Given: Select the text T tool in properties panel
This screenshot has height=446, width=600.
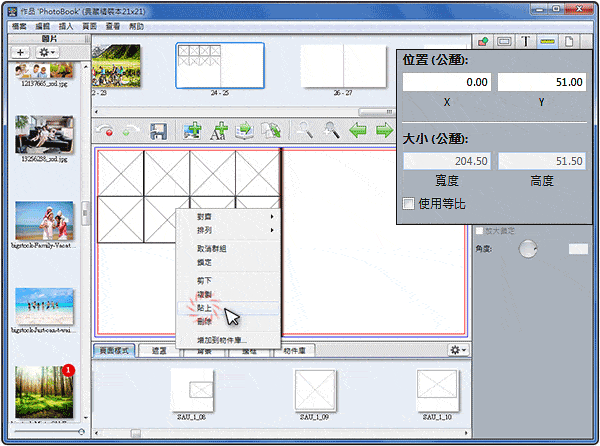Looking at the screenshot, I should pos(525,41).
